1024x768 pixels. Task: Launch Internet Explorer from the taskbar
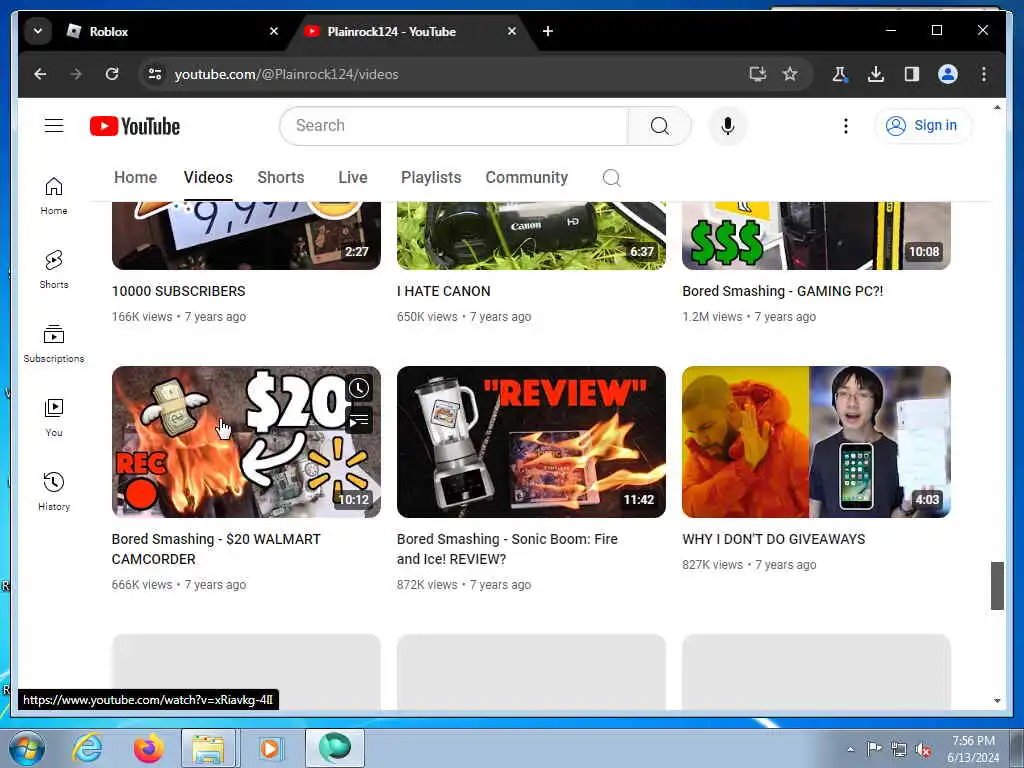[87, 748]
